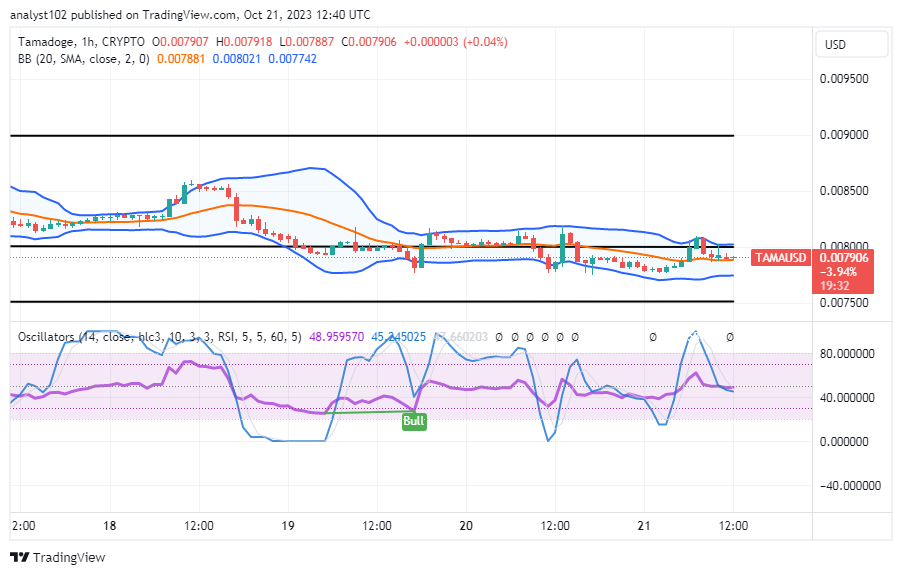Click the 80.000000 oscillator axis label
This screenshot has width=902, height=575.
click(847, 354)
